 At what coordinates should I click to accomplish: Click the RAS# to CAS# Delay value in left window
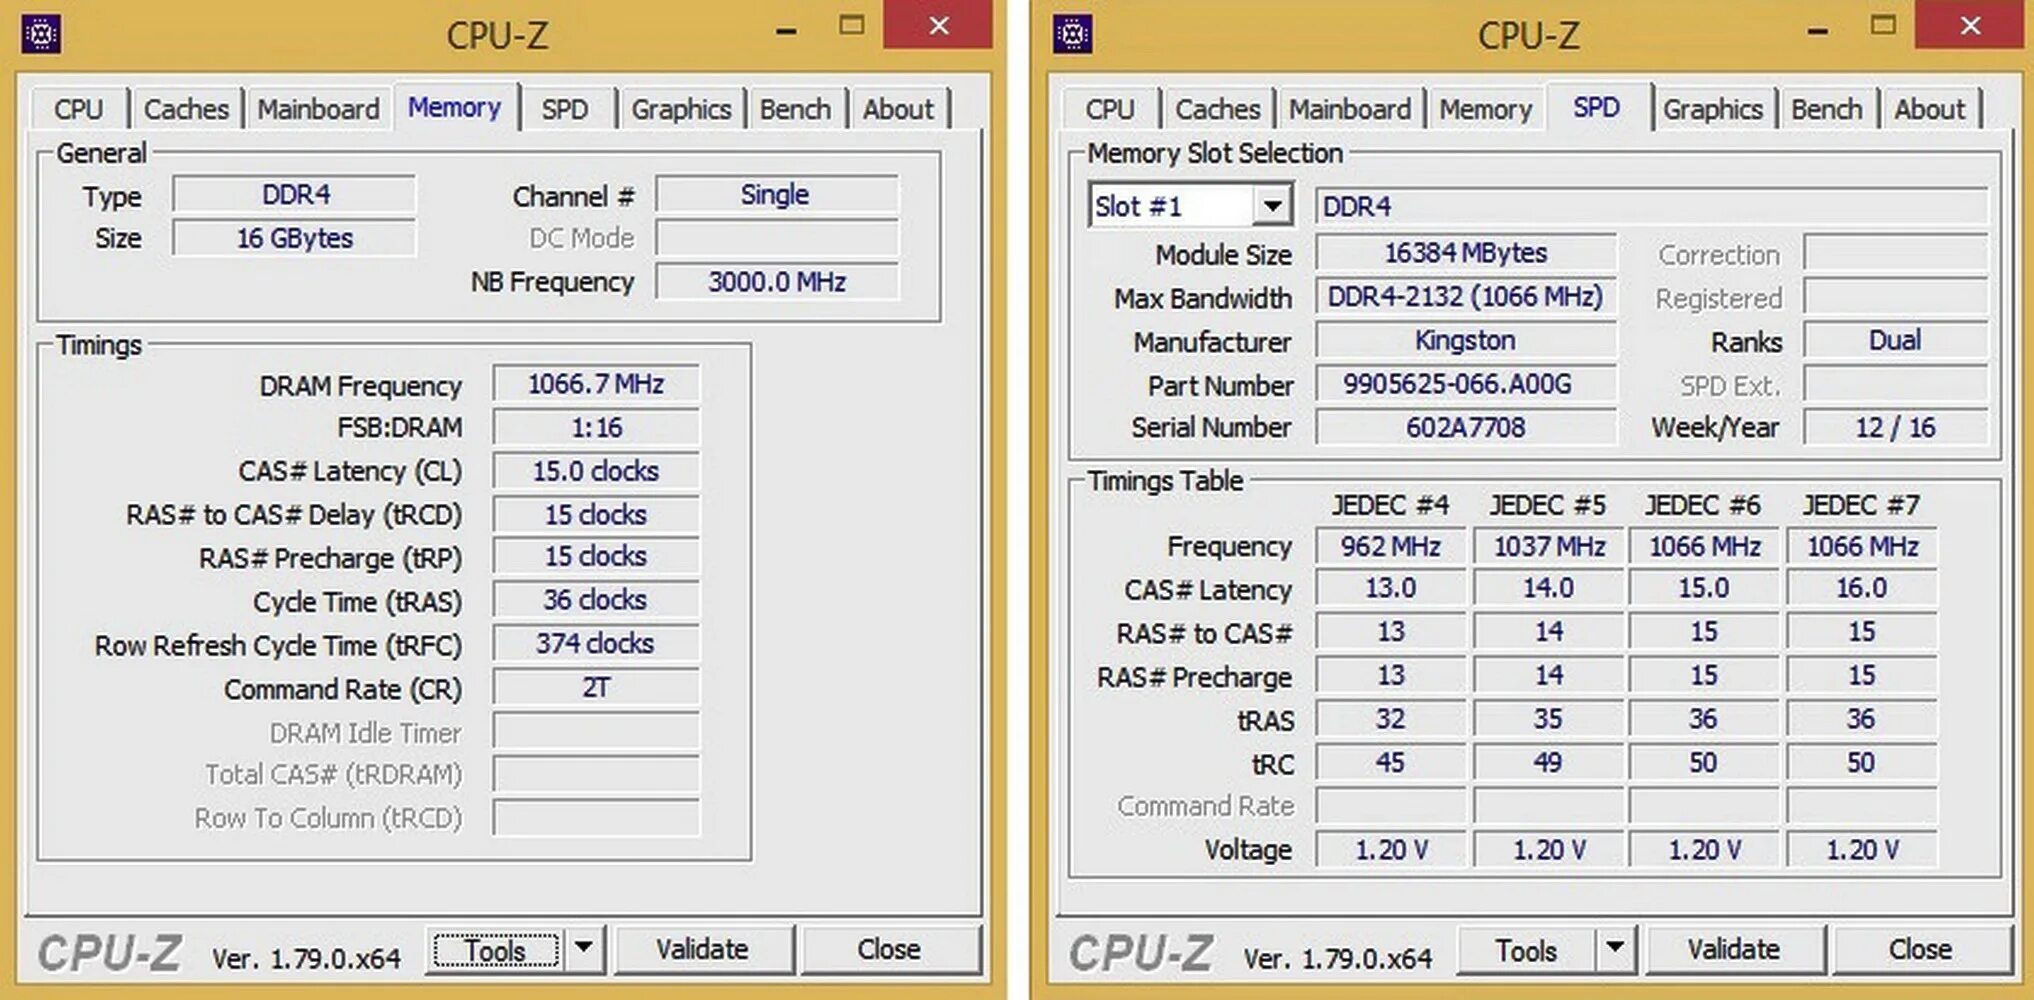(596, 515)
